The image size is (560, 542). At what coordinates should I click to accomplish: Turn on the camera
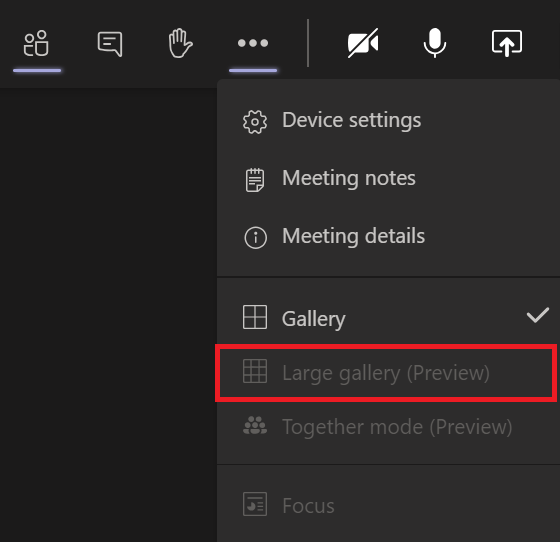point(363,43)
